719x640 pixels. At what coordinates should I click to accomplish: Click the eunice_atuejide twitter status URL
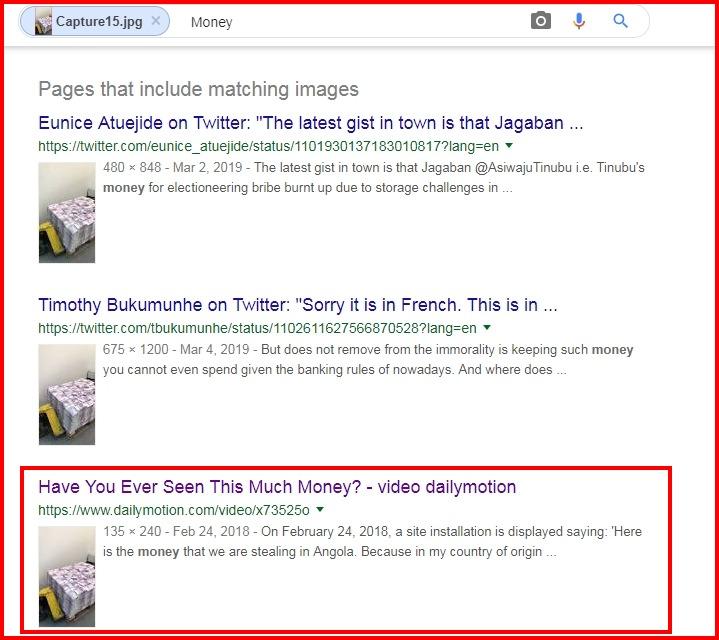[x=268, y=146]
